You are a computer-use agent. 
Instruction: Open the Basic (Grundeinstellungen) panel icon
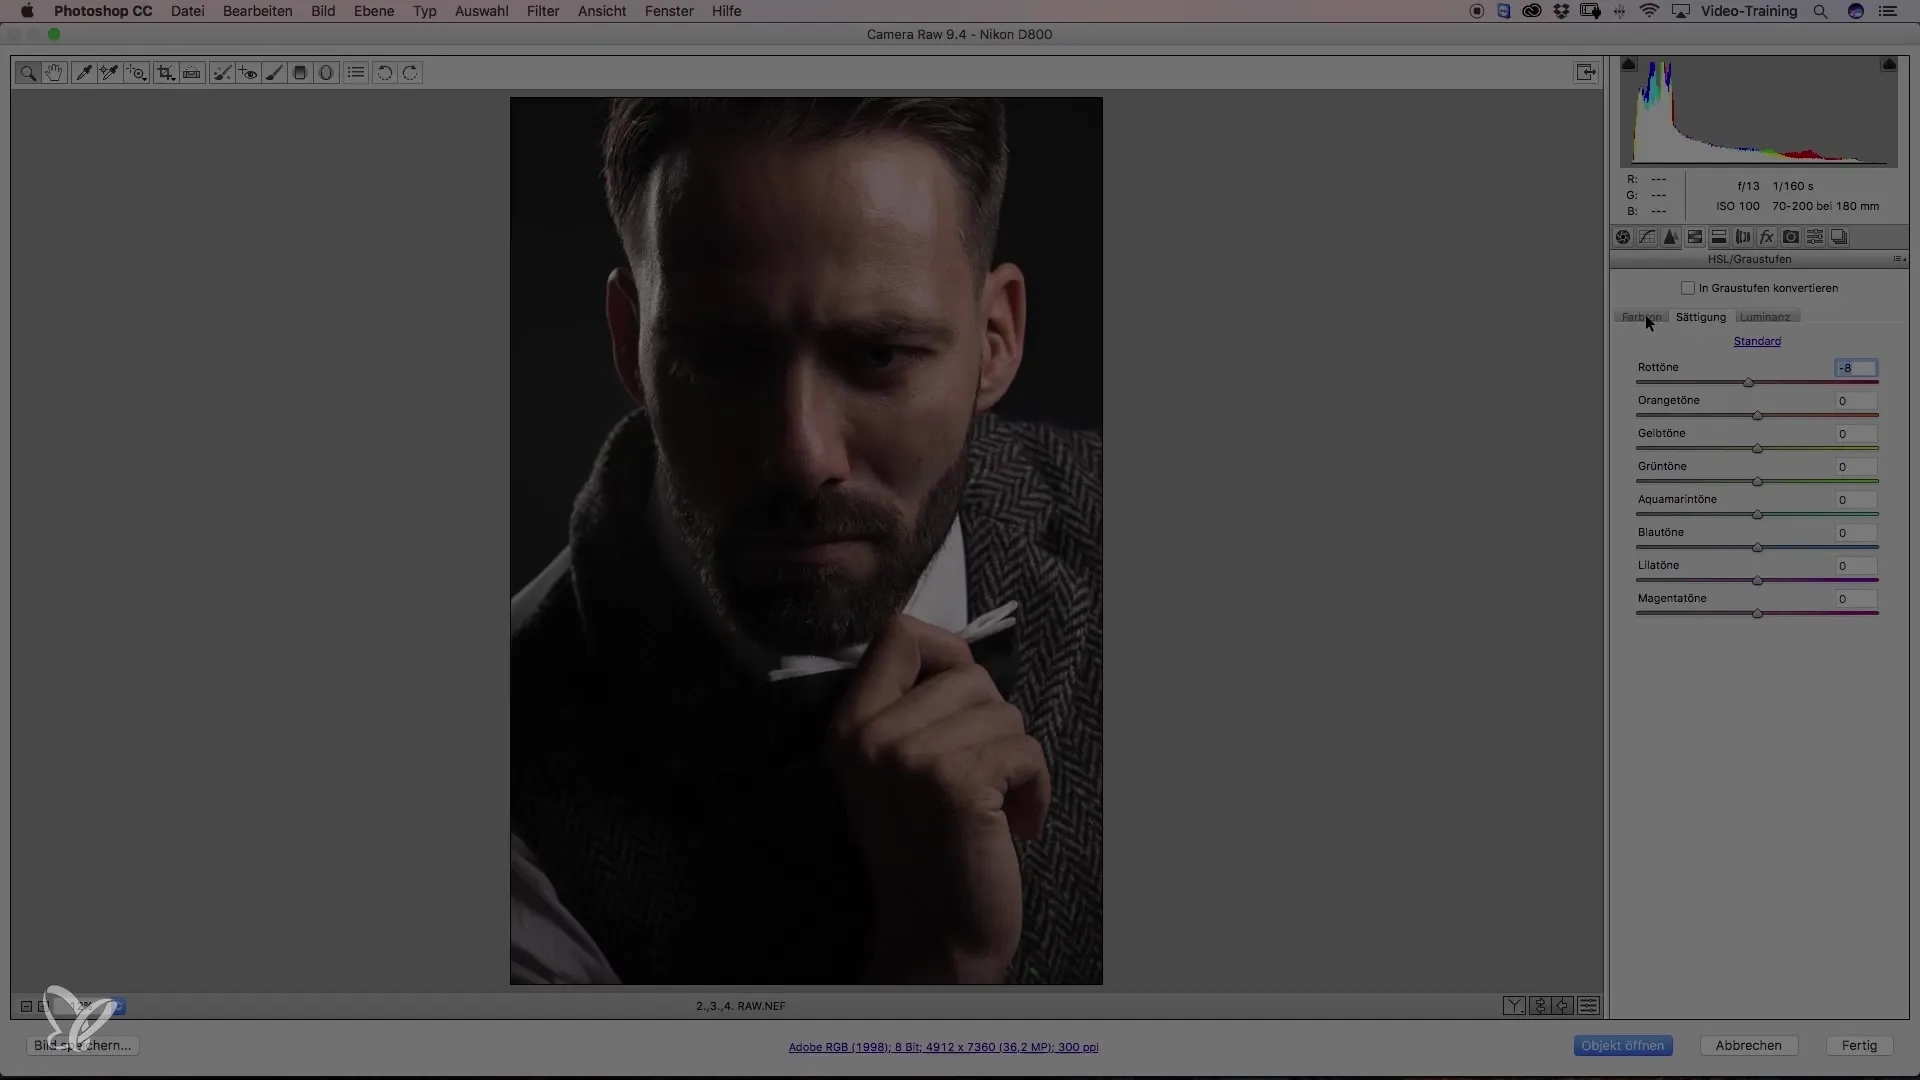pyautogui.click(x=1623, y=237)
